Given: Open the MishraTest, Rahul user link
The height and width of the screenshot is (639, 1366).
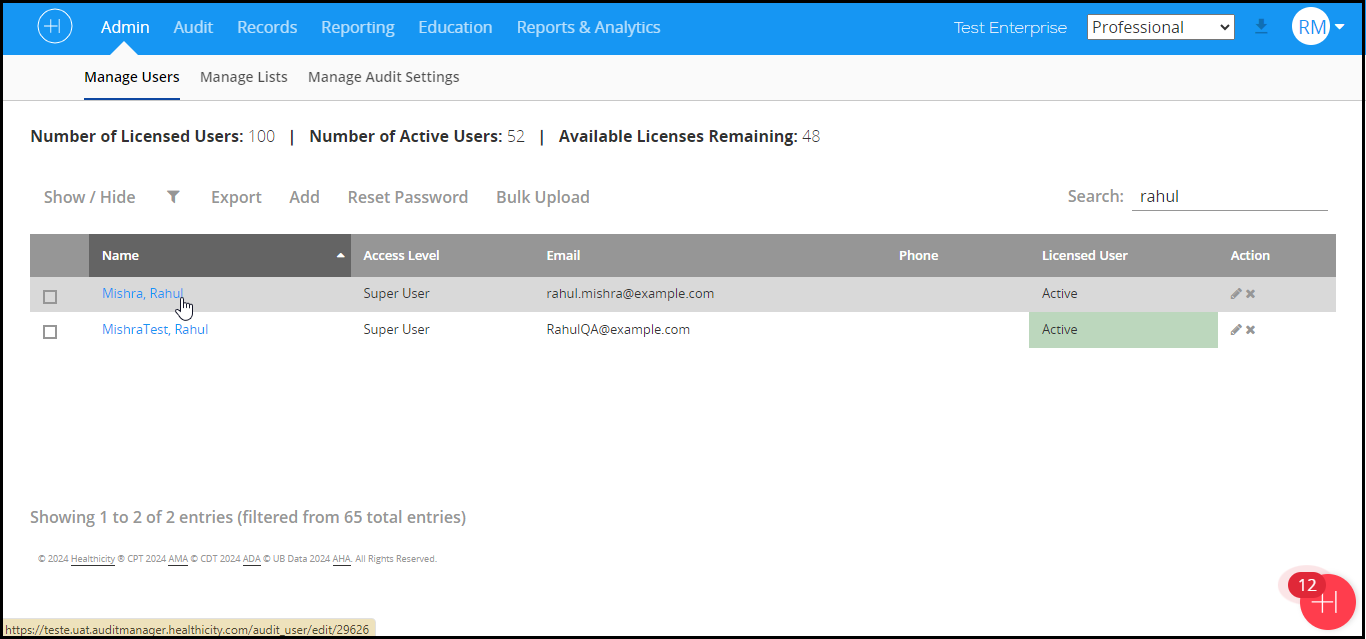Looking at the screenshot, I should (155, 329).
